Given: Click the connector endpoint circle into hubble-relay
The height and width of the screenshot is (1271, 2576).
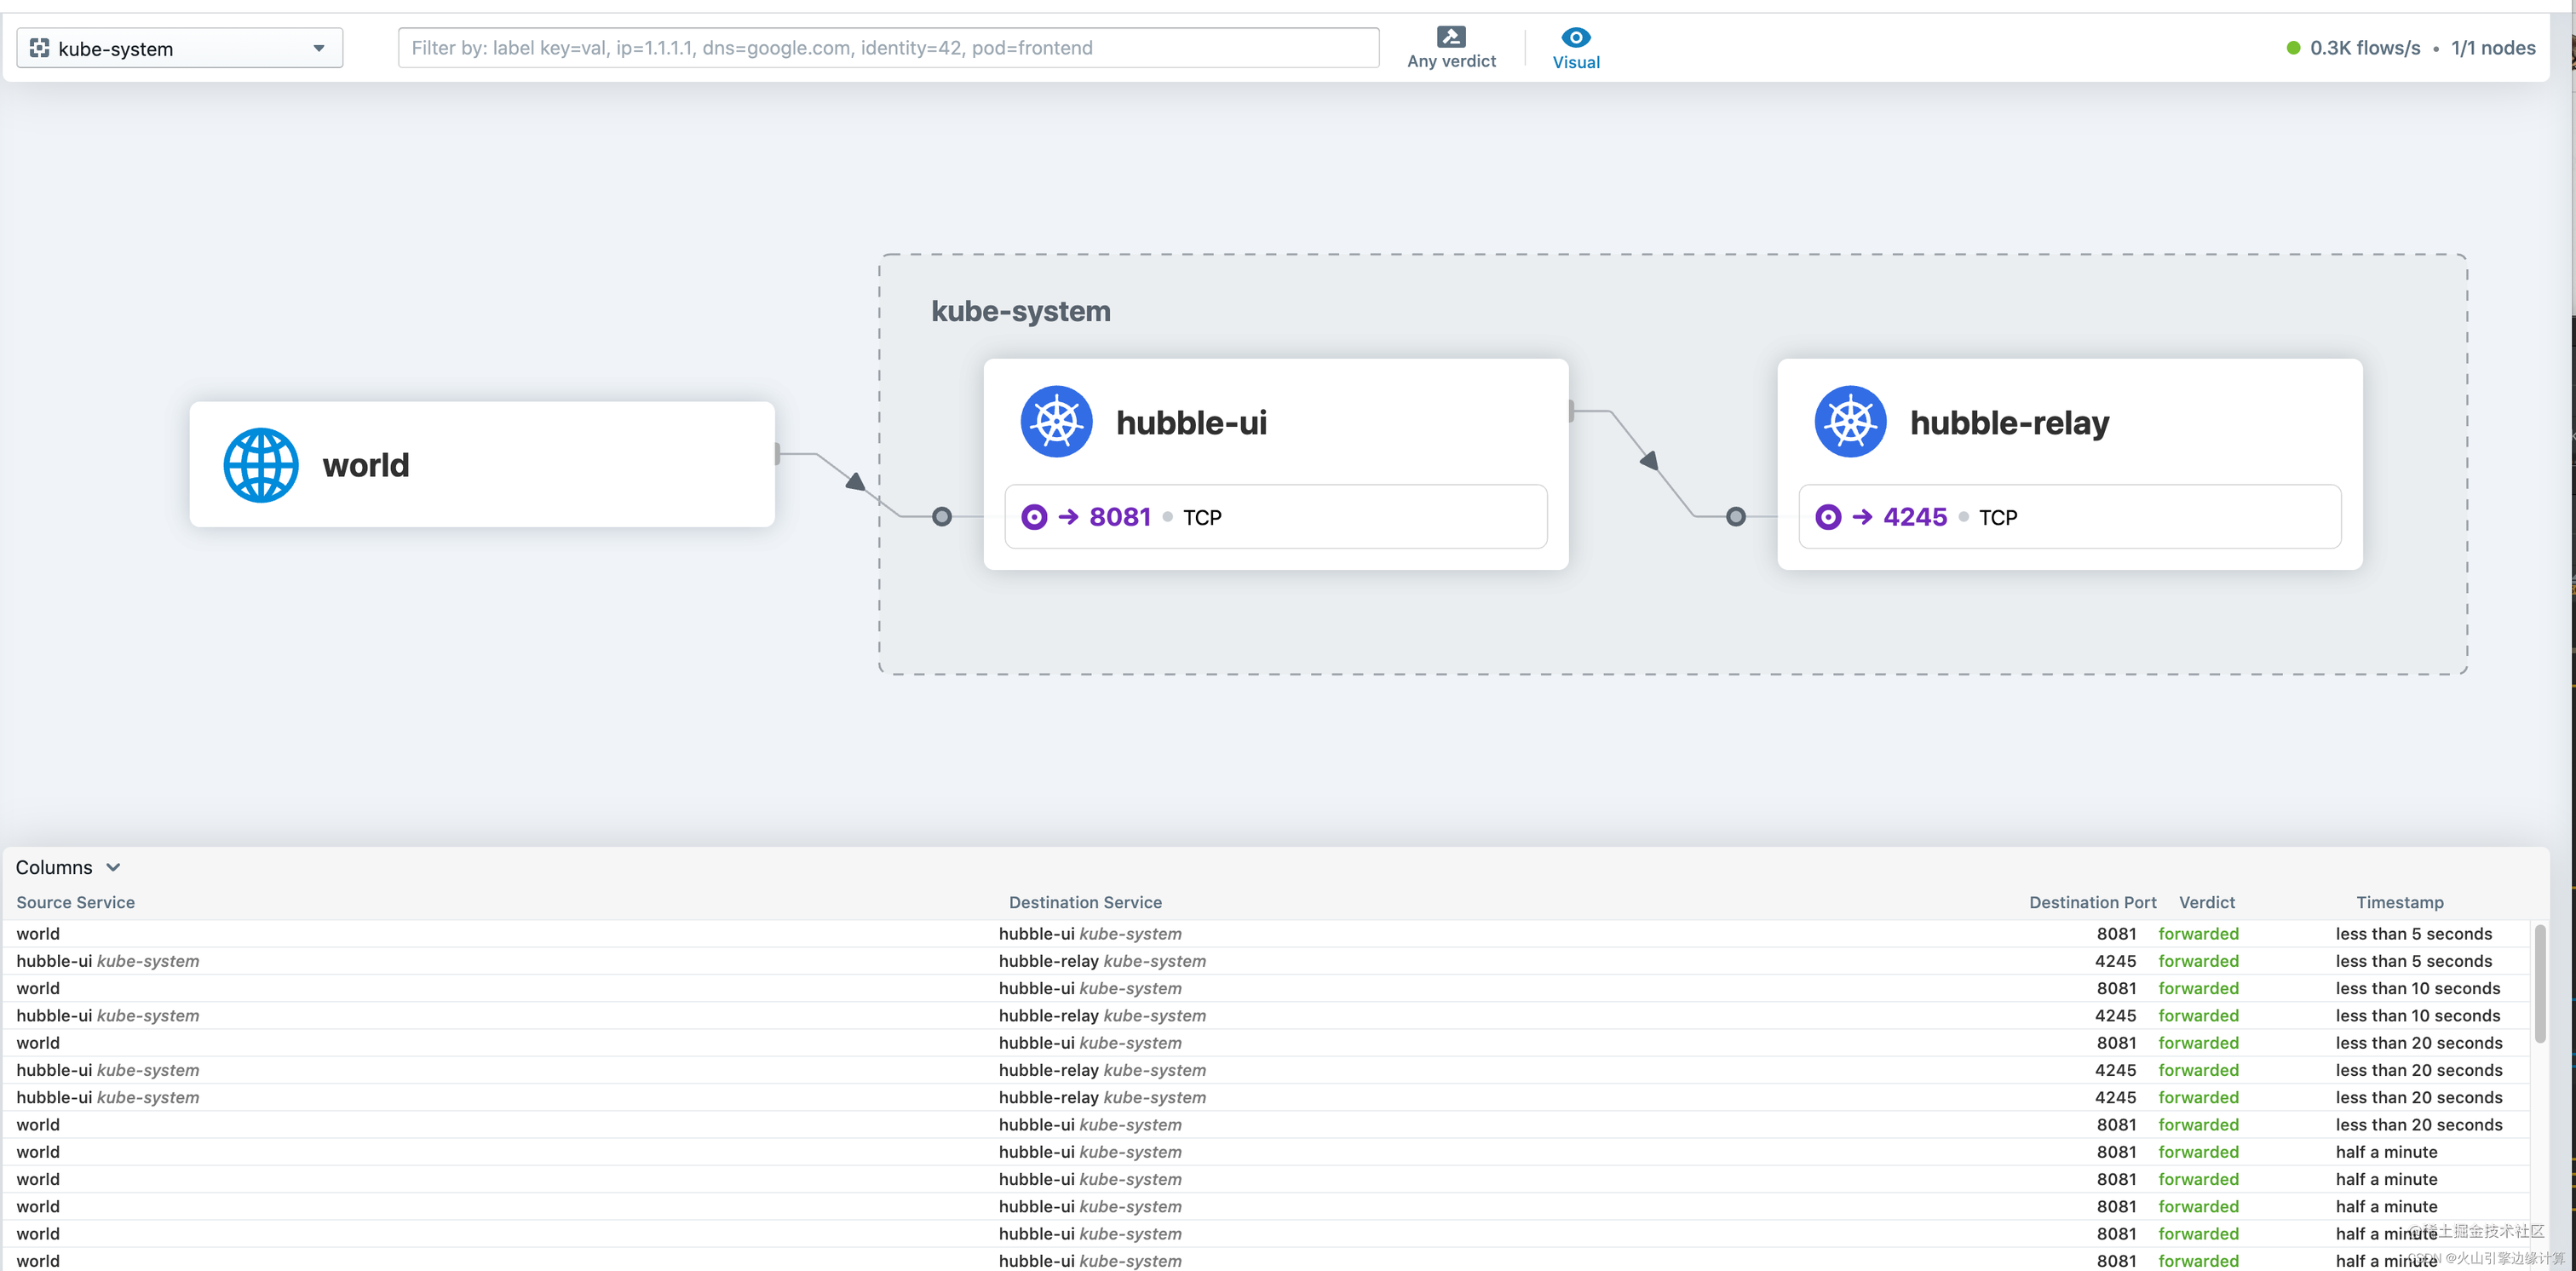Looking at the screenshot, I should (x=1736, y=517).
